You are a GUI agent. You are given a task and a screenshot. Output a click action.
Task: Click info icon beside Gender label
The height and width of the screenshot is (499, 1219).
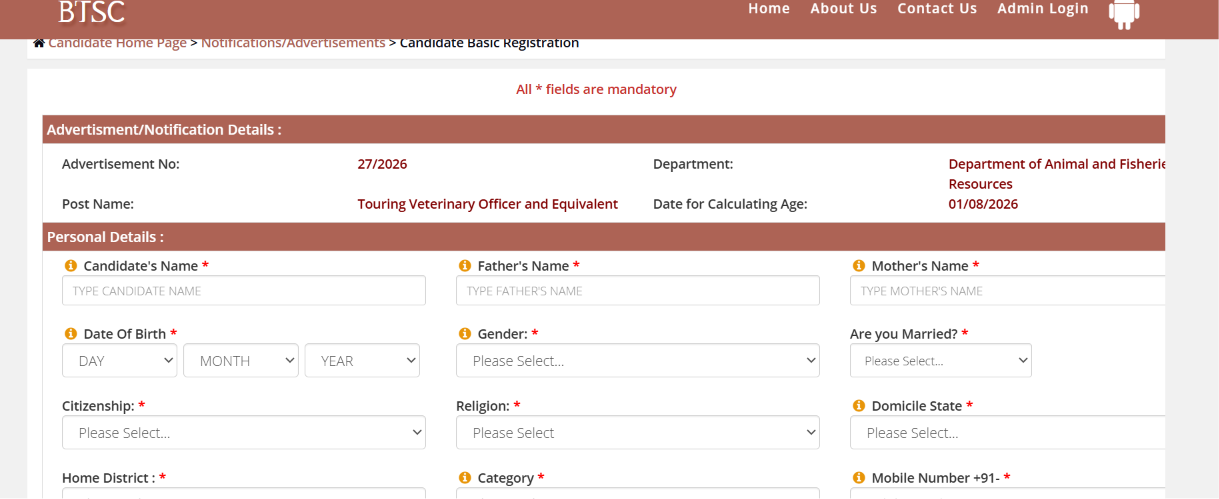(x=464, y=334)
